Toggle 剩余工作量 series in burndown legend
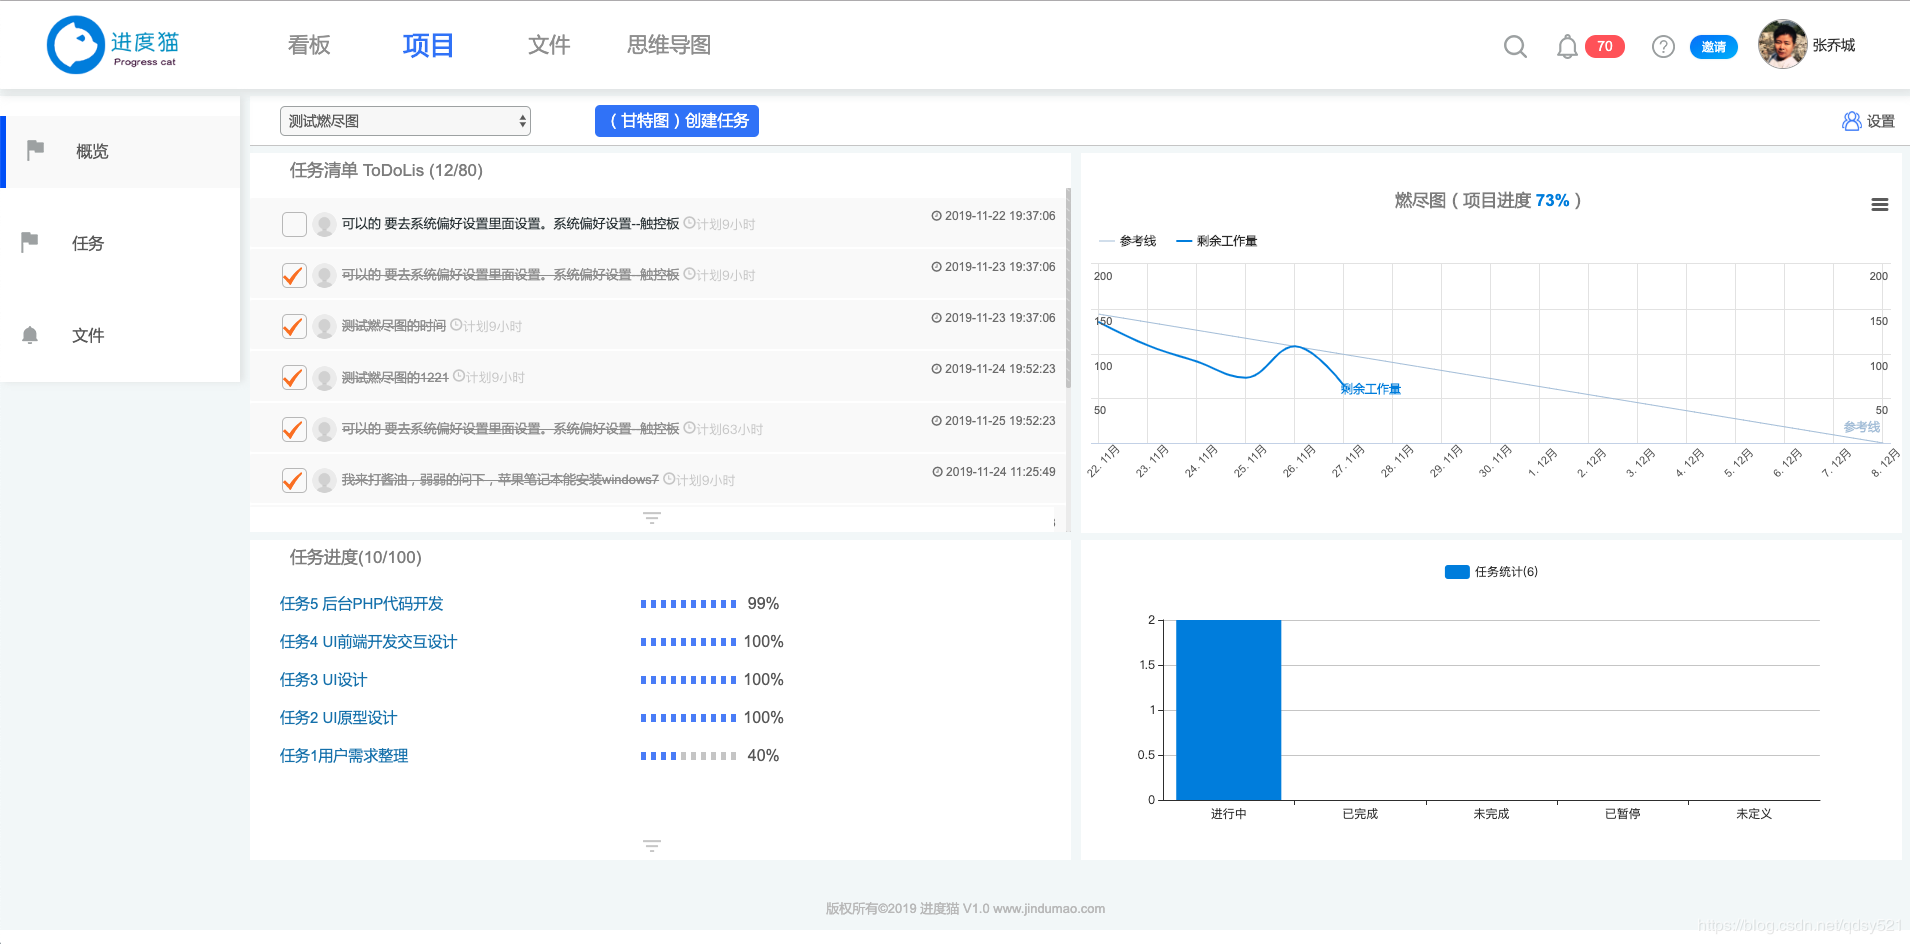 pos(1216,241)
